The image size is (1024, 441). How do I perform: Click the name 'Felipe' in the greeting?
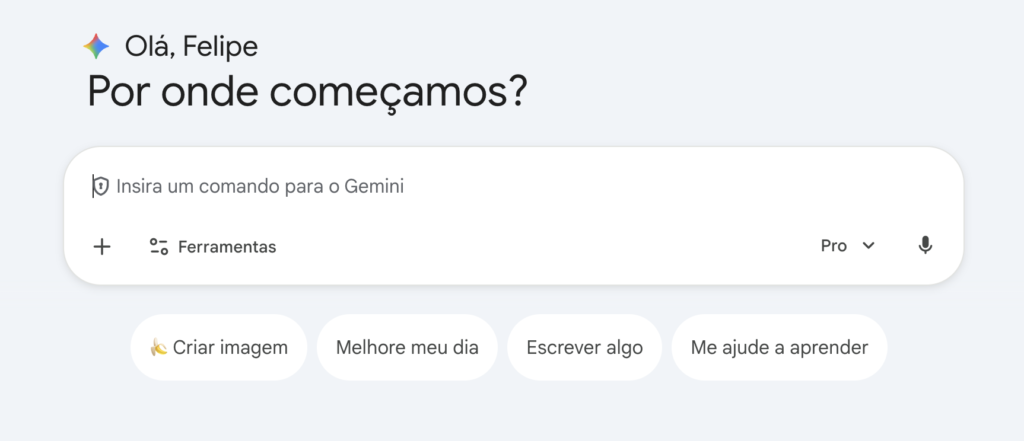click(221, 46)
